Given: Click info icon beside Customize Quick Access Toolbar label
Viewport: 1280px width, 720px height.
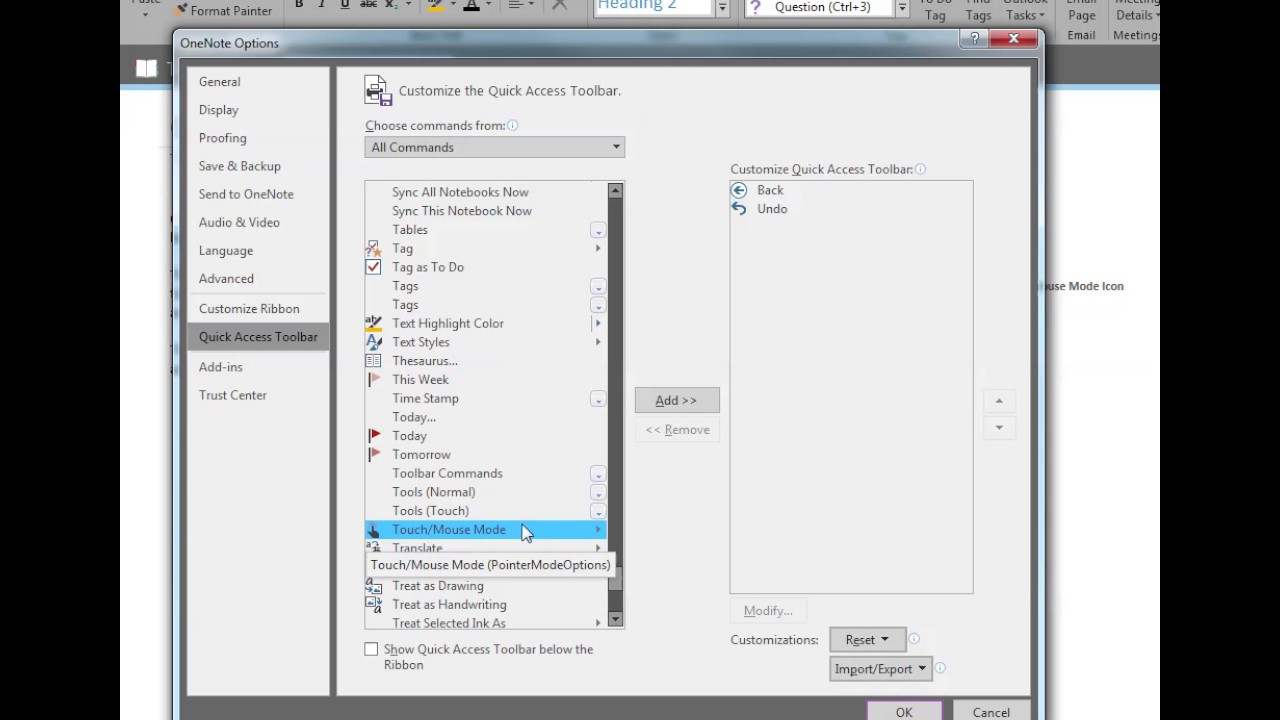Looking at the screenshot, I should coord(920,169).
